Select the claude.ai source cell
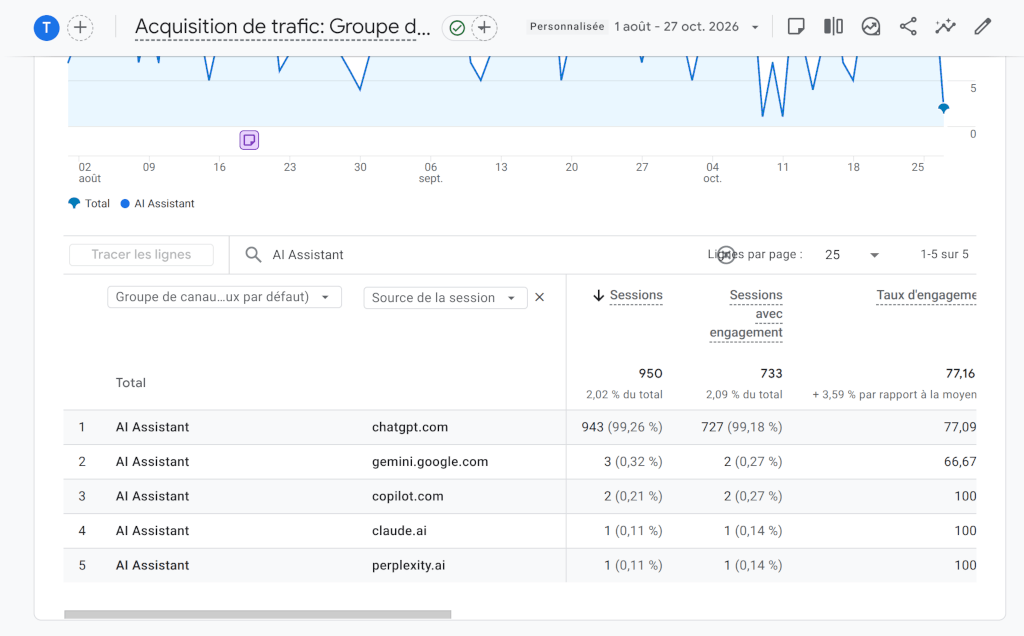Screen dimensions: 1024x636 pyautogui.click(x=399, y=531)
